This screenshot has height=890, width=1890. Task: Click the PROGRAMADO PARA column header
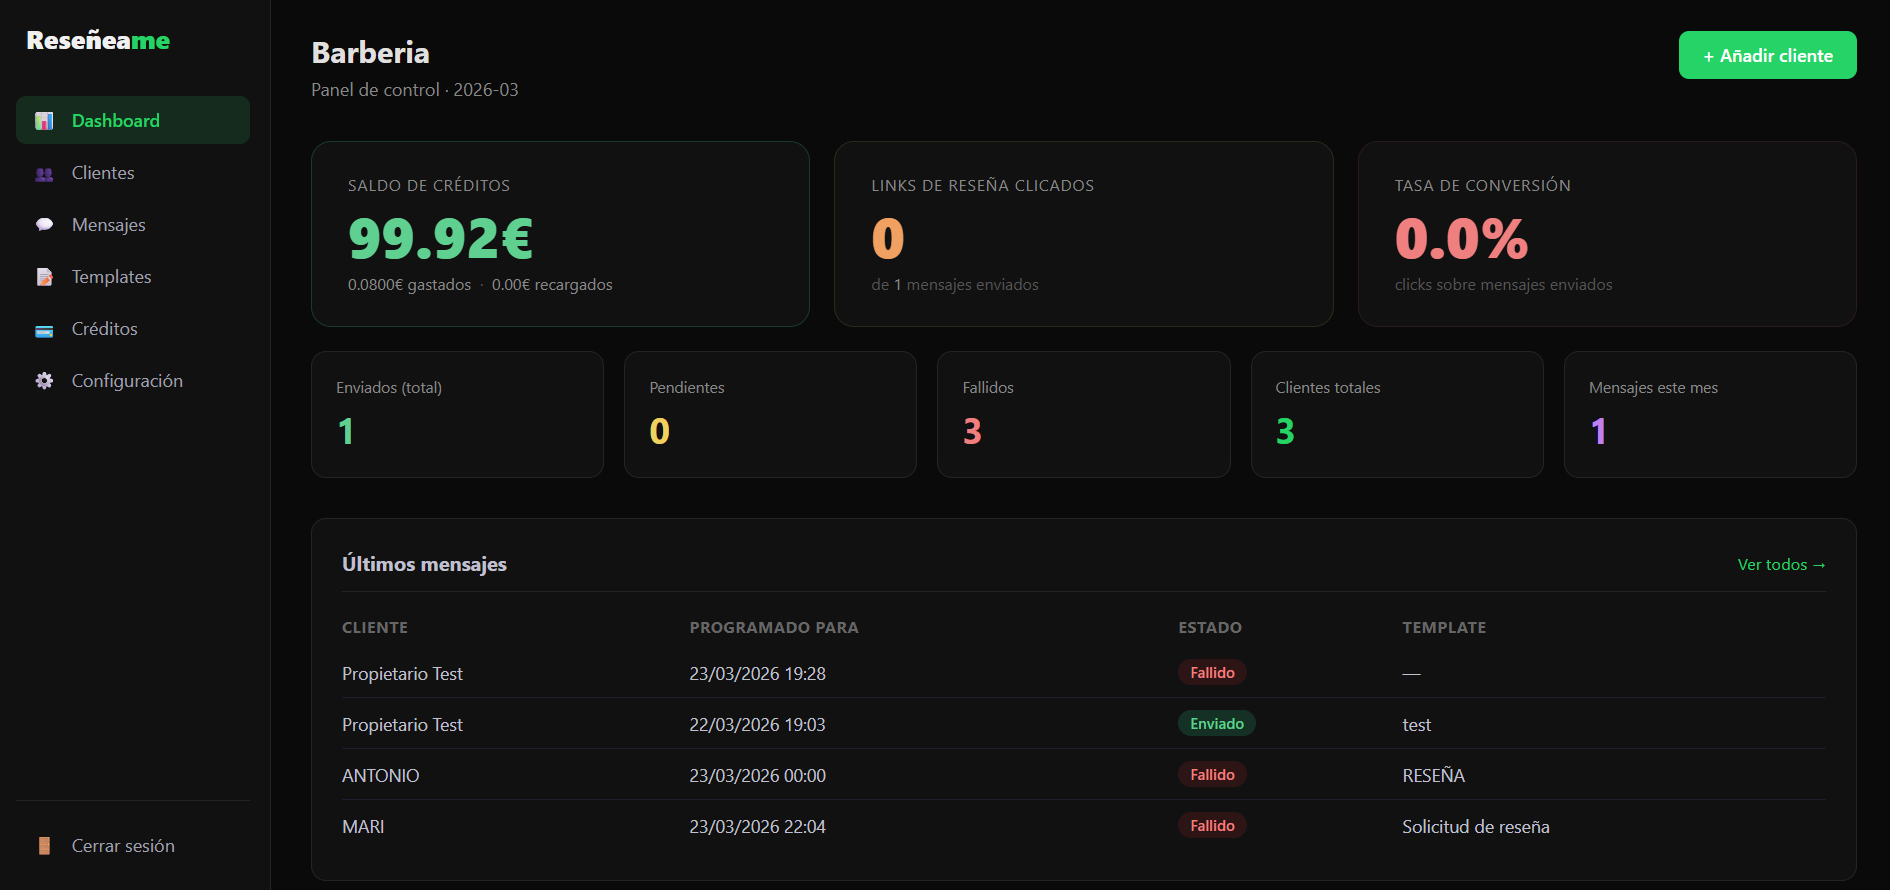774,628
